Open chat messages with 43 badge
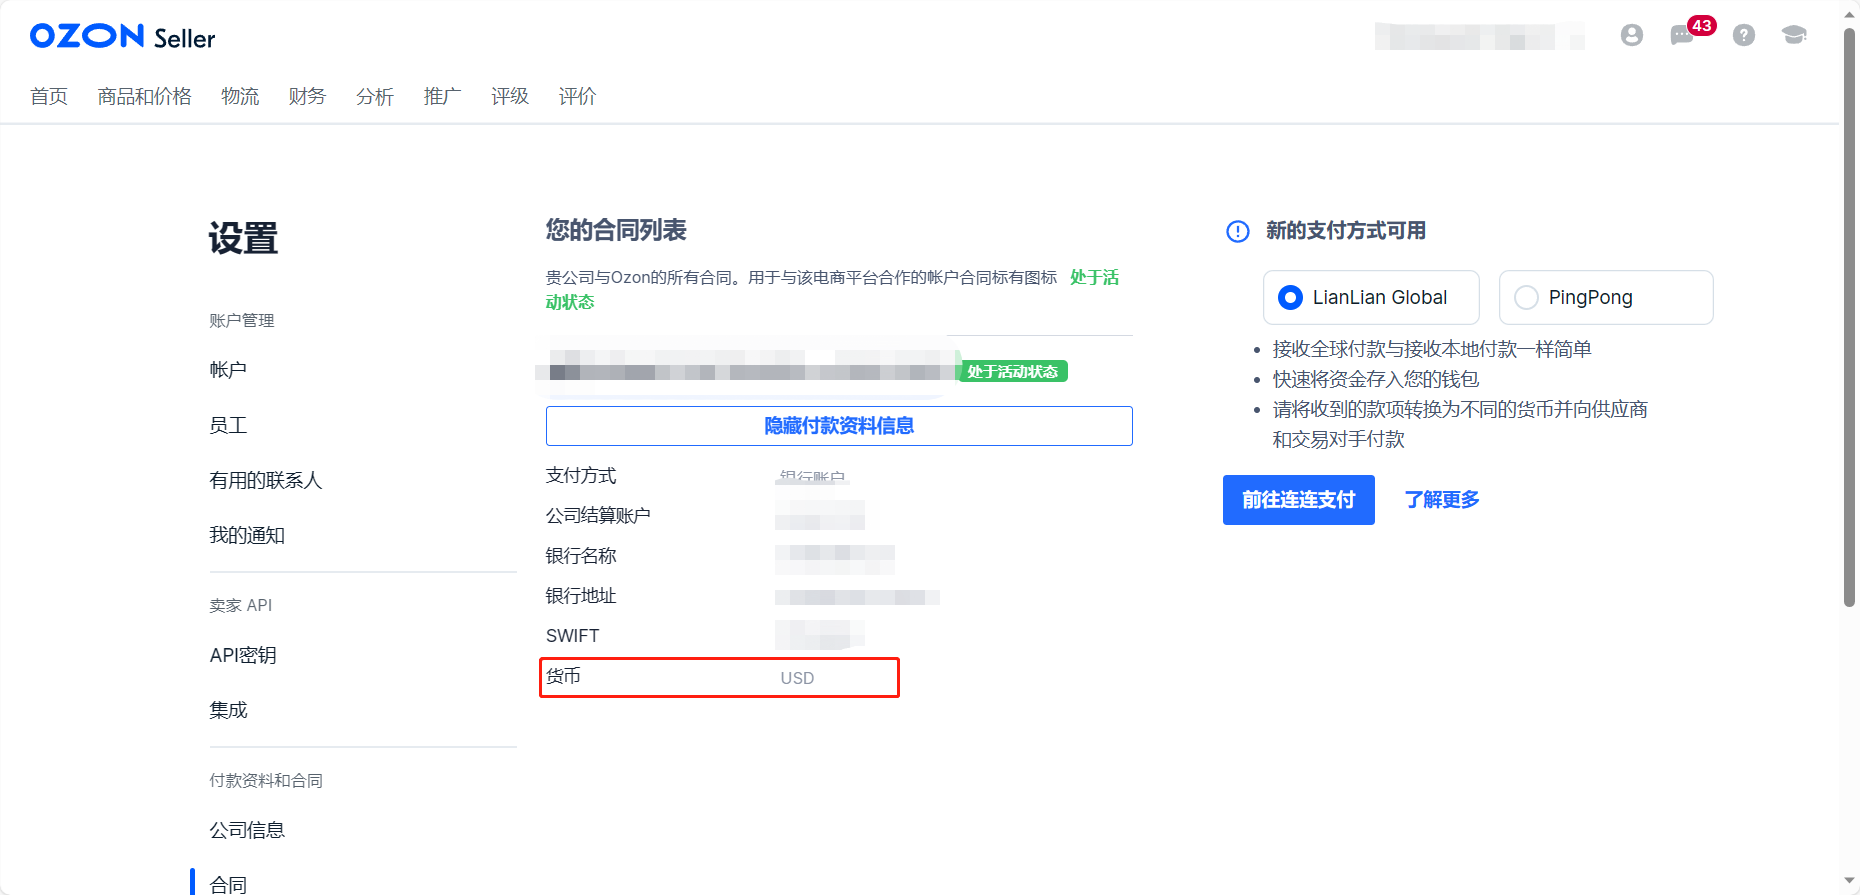Image resolution: width=1860 pixels, height=895 pixels. pos(1682,36)
